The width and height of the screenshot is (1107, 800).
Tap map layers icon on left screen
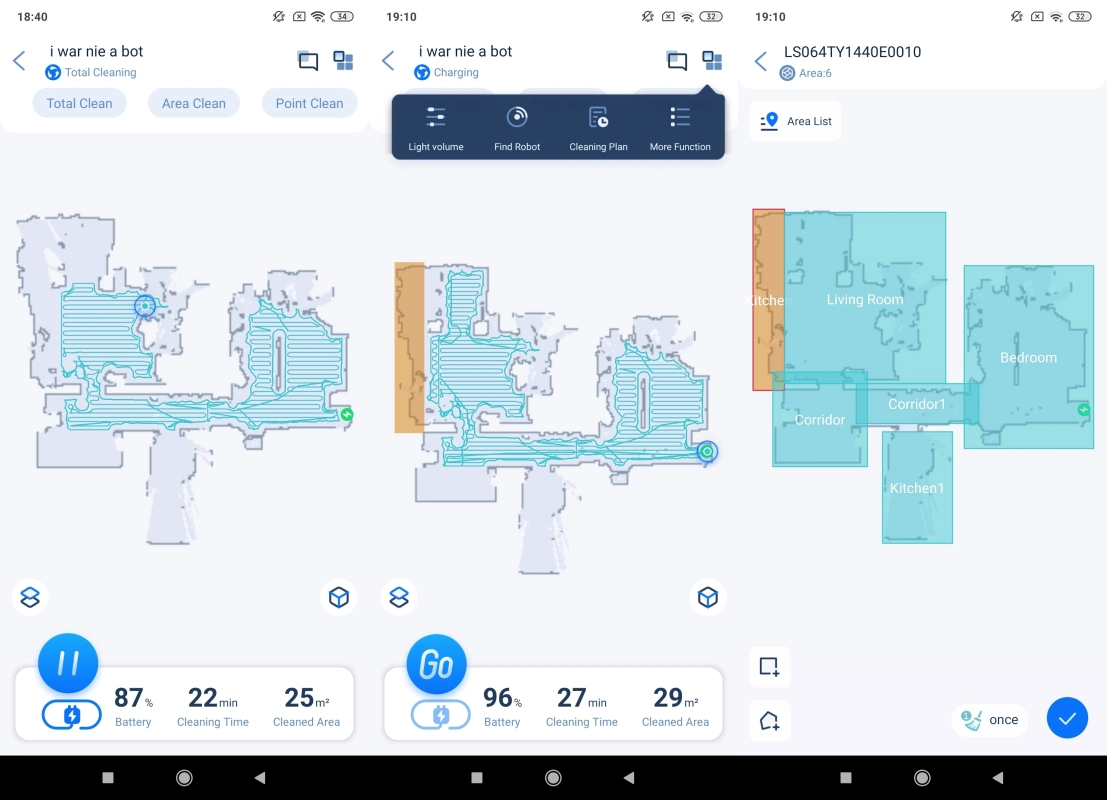tap(30, 597)
